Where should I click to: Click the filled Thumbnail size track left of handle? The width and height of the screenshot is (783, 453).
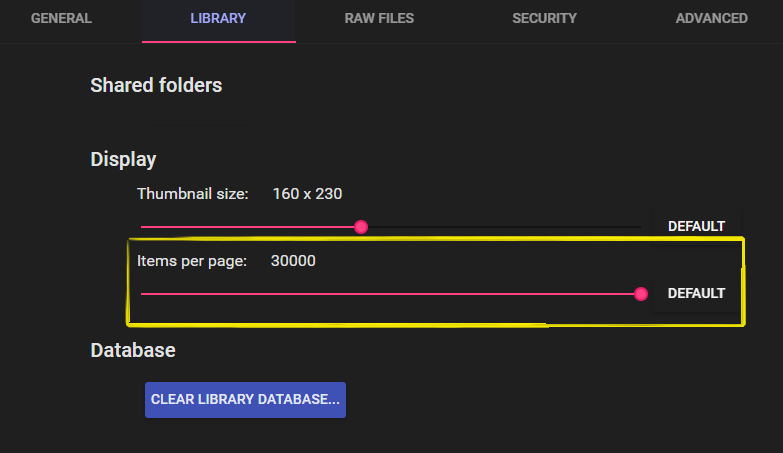click(250, 227)
